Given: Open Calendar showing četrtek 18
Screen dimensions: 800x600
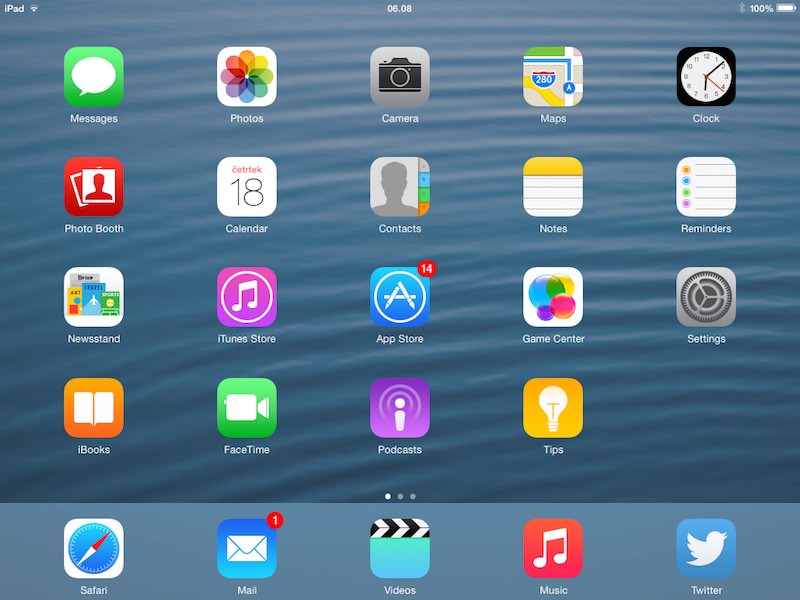Looking at the screenshot, I should 247,187.
